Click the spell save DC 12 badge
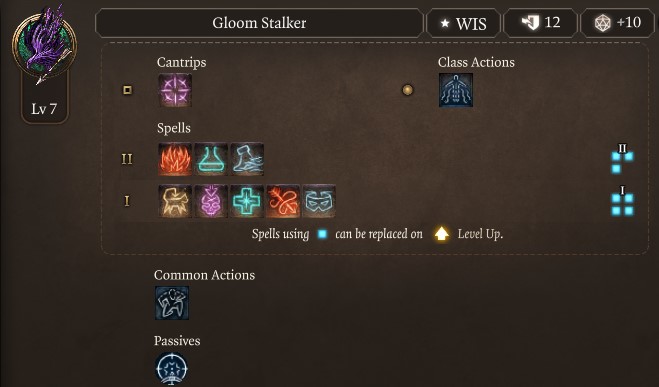This screenshot has width=659, height=387. (x=540, y=23)
